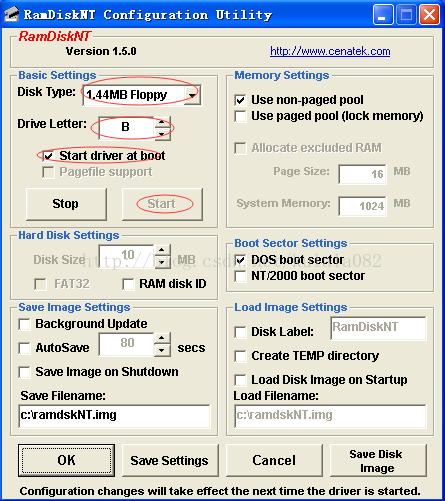The width and height of the screenshot is (445, 501).
Task: Toggle the RAM disk ID checkbox
Action: [128, 284]
